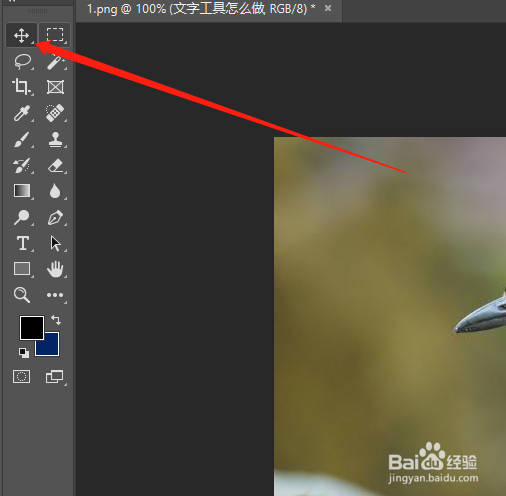This screenshot has height=496, width=506.
Task: Select the Hand tool
Action: 55,269
